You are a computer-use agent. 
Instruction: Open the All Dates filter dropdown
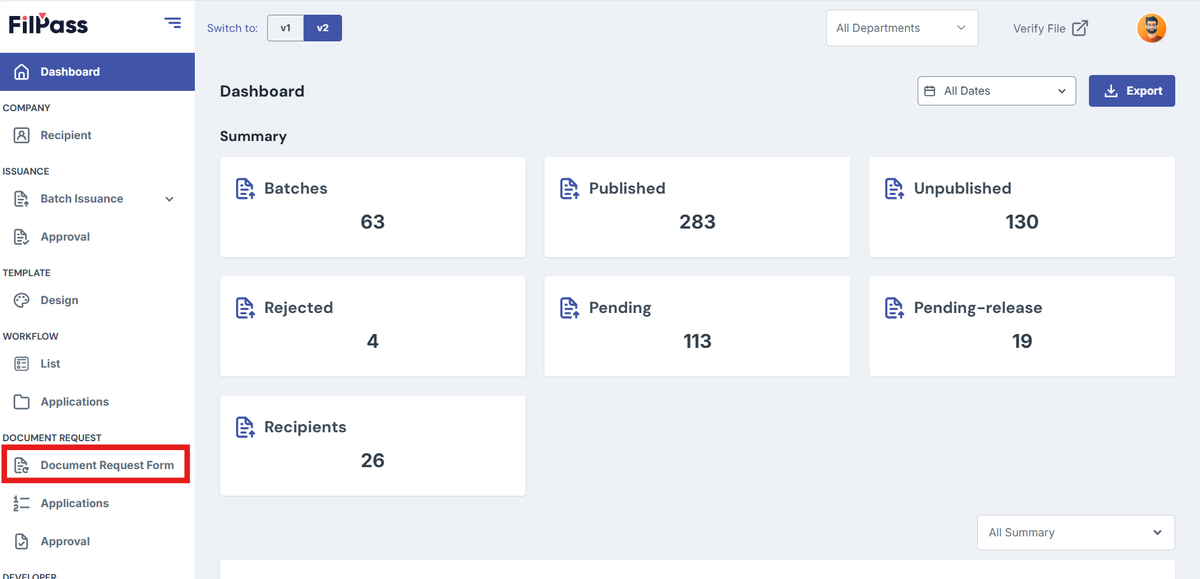point(996,91)
